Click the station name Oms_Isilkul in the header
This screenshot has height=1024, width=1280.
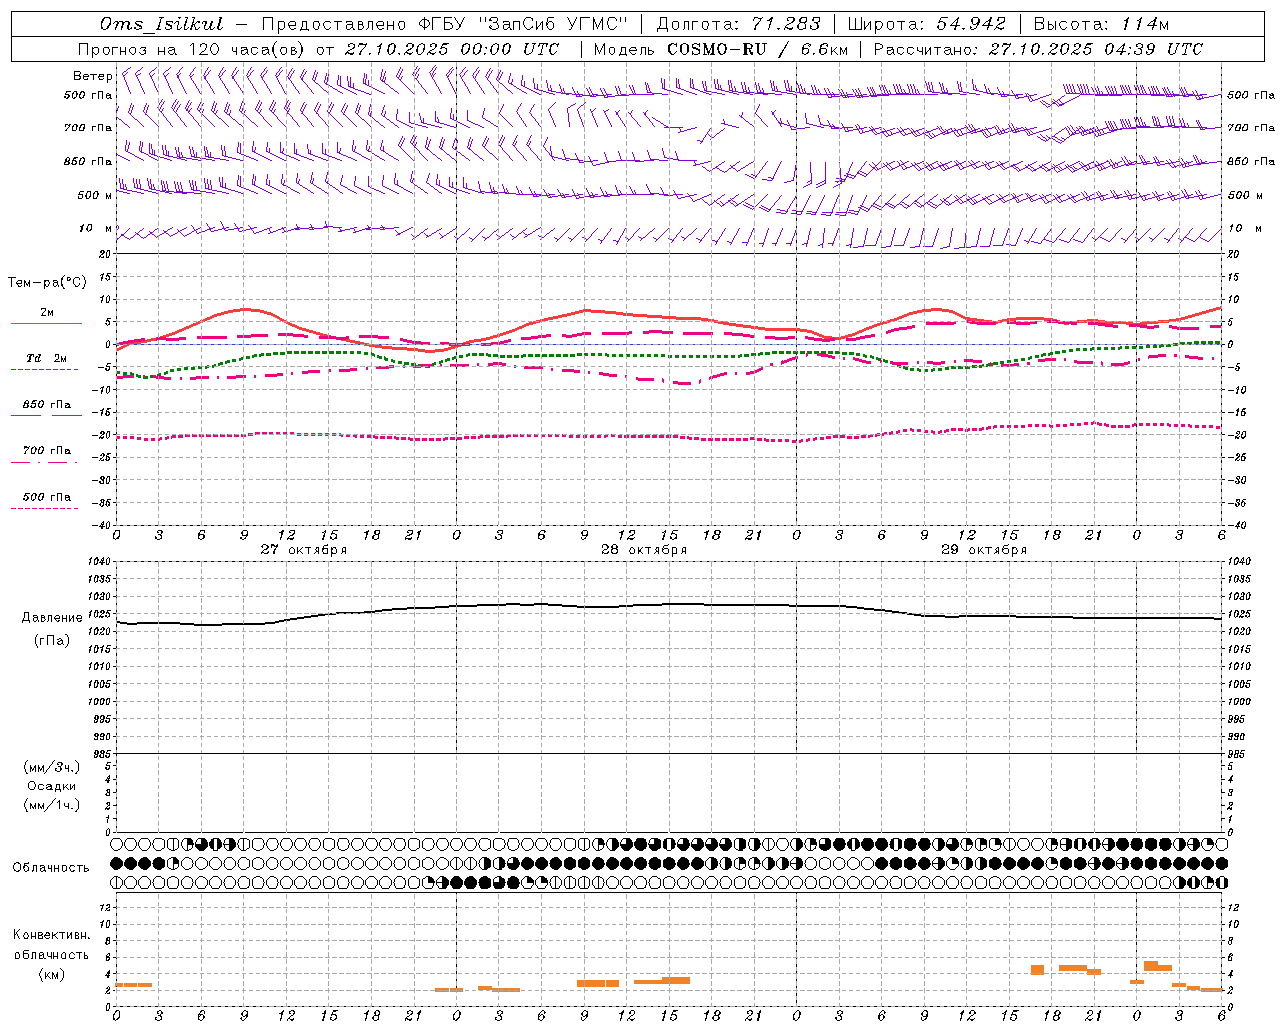(x=161, y=24)
